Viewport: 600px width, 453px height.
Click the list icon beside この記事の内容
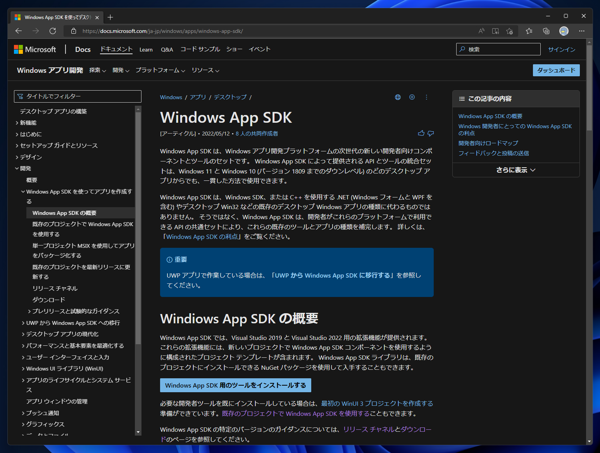[x=462, y=99]
